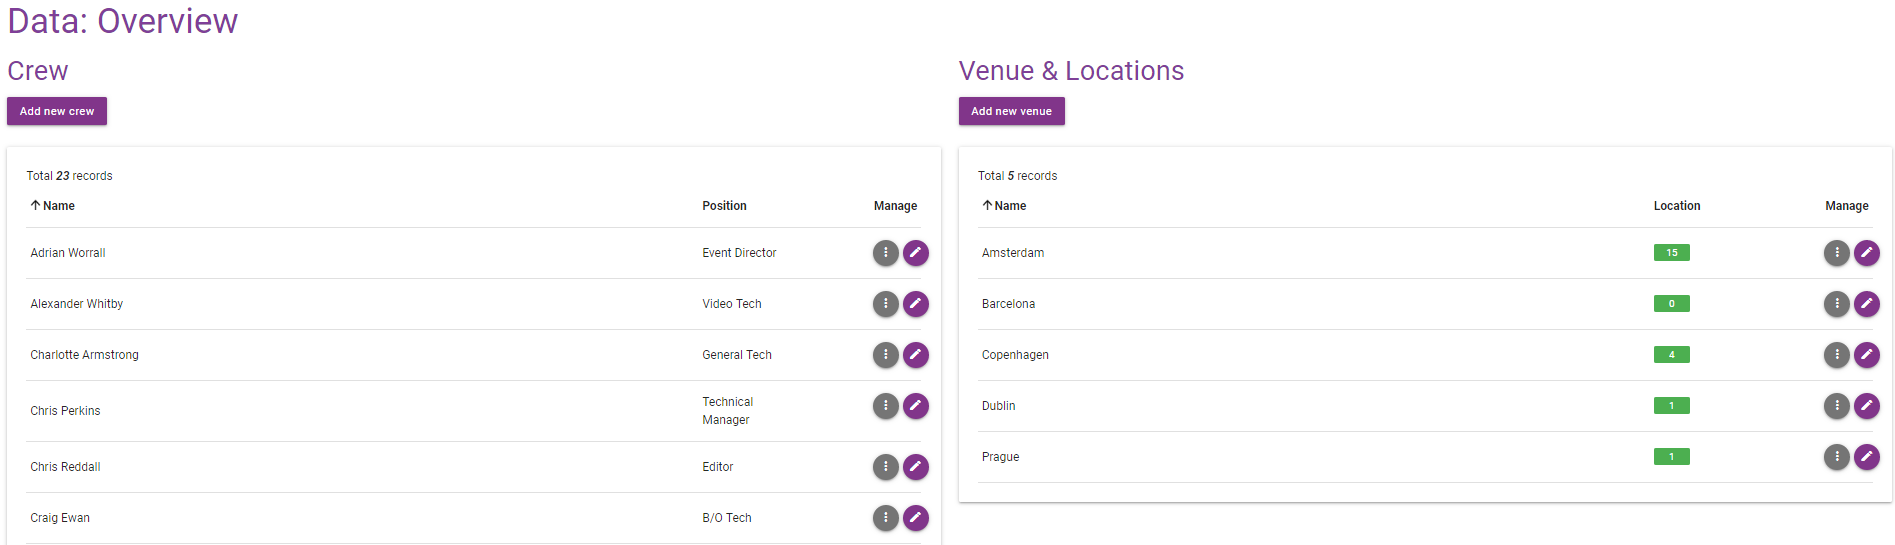1895x545 pixels.
Task: Edit the Copenhagen venue record
Action: [1866, 355]
